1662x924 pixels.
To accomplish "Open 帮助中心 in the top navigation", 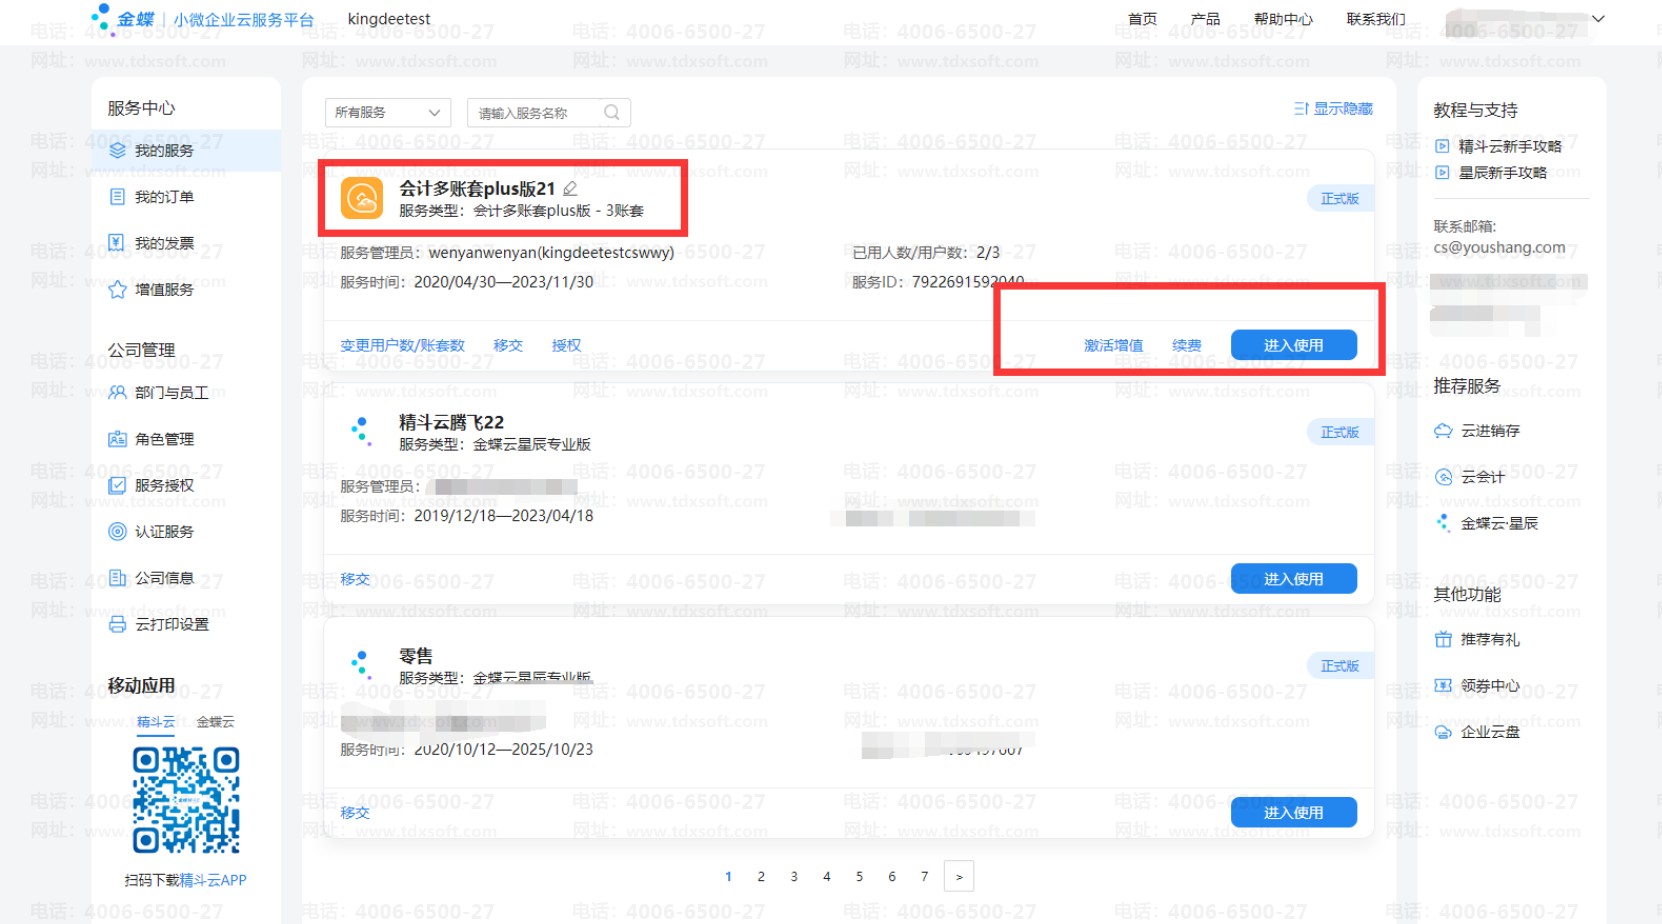I will [1283, 19].
